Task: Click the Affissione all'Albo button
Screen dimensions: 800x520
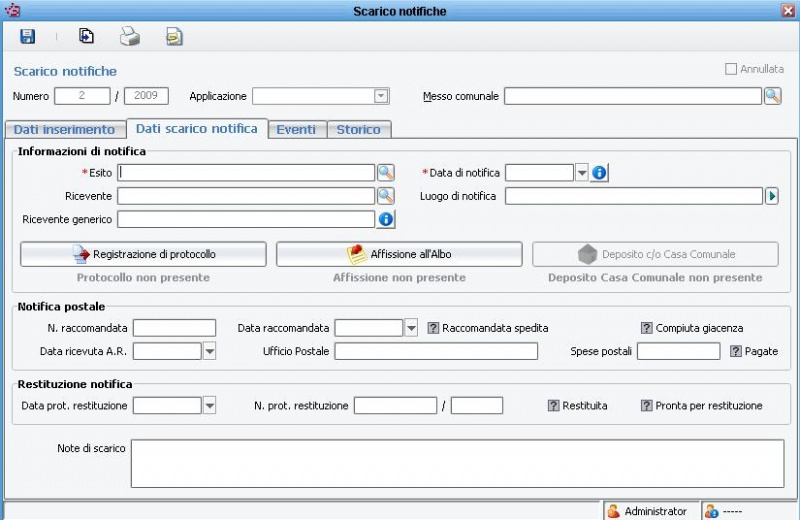Action: [x=399, y=254]
